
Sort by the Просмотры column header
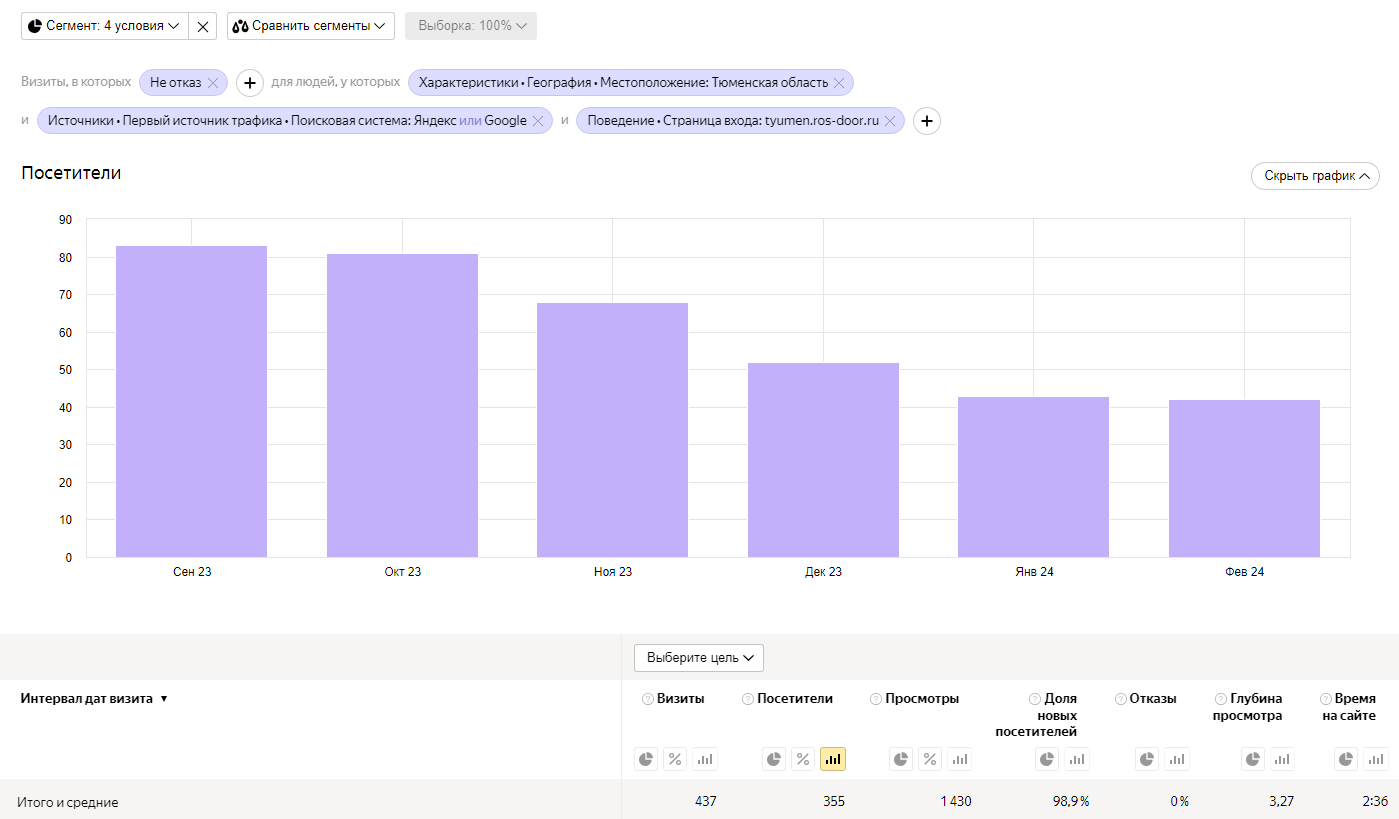click(x=921, y=699)
